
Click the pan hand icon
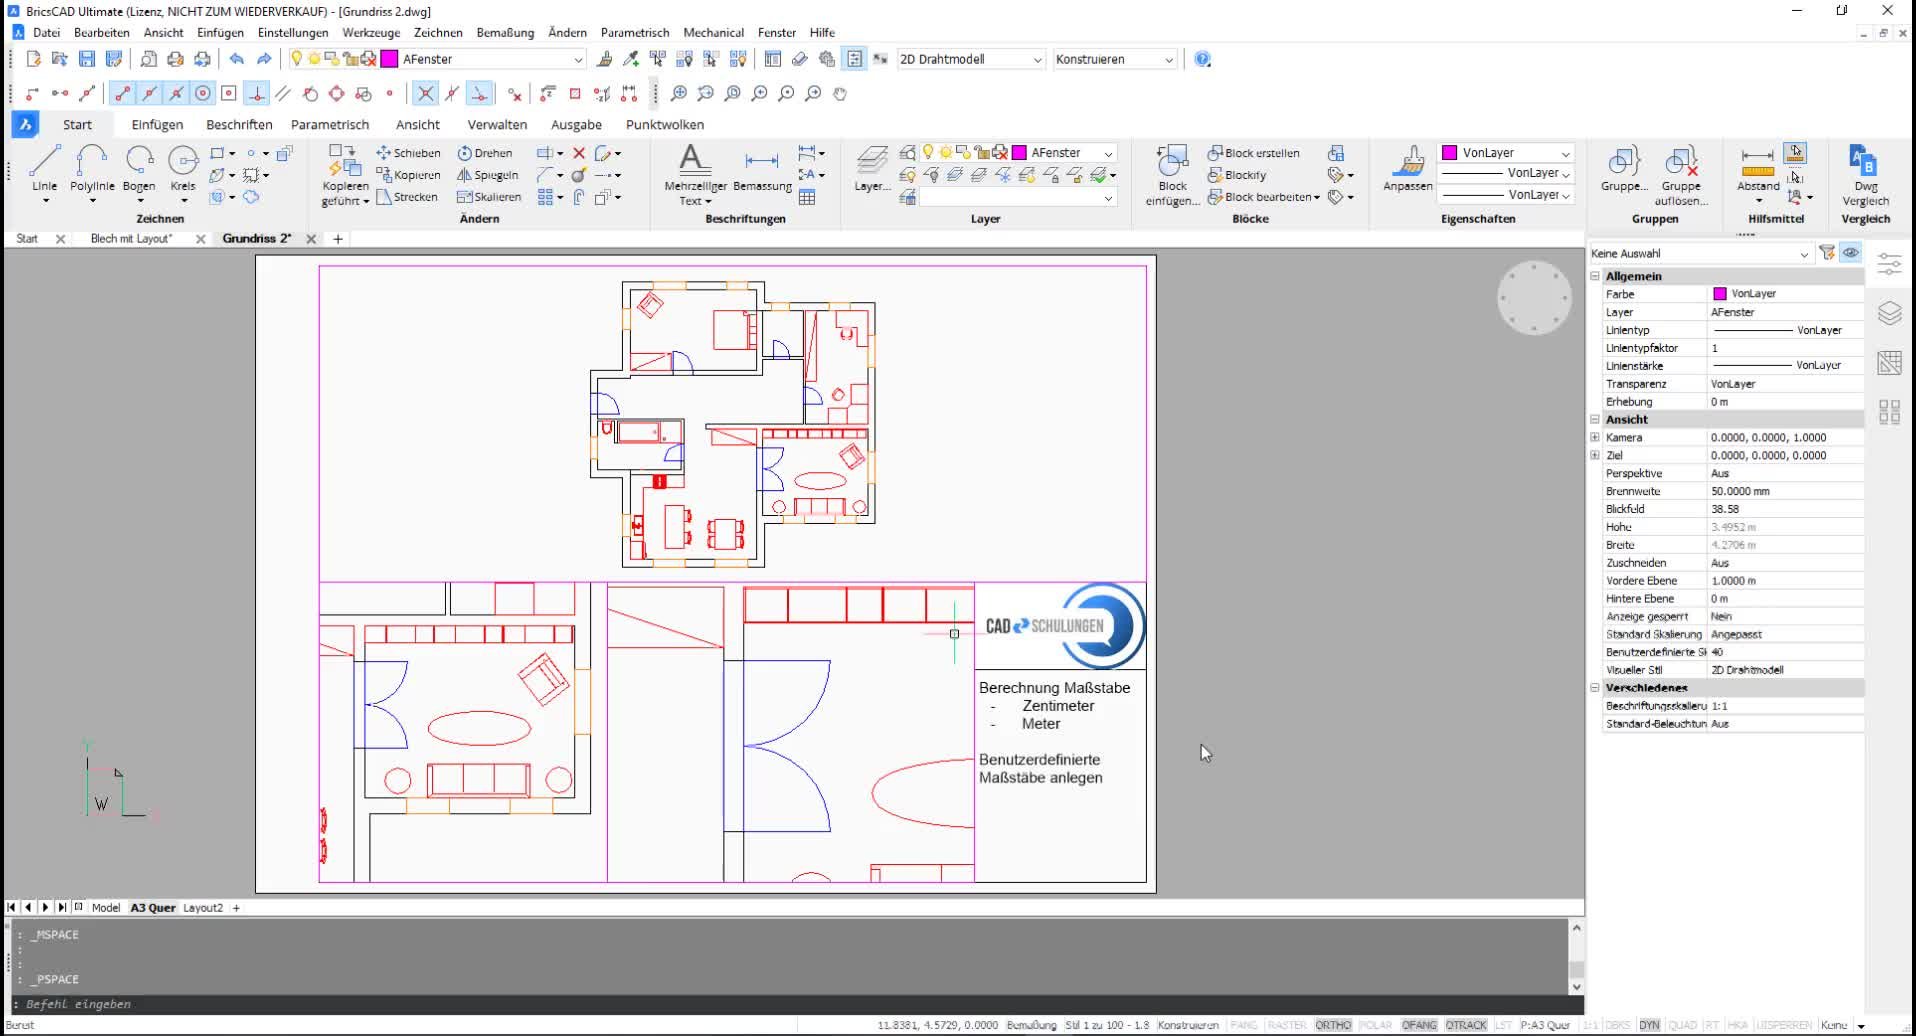point(840,93)
